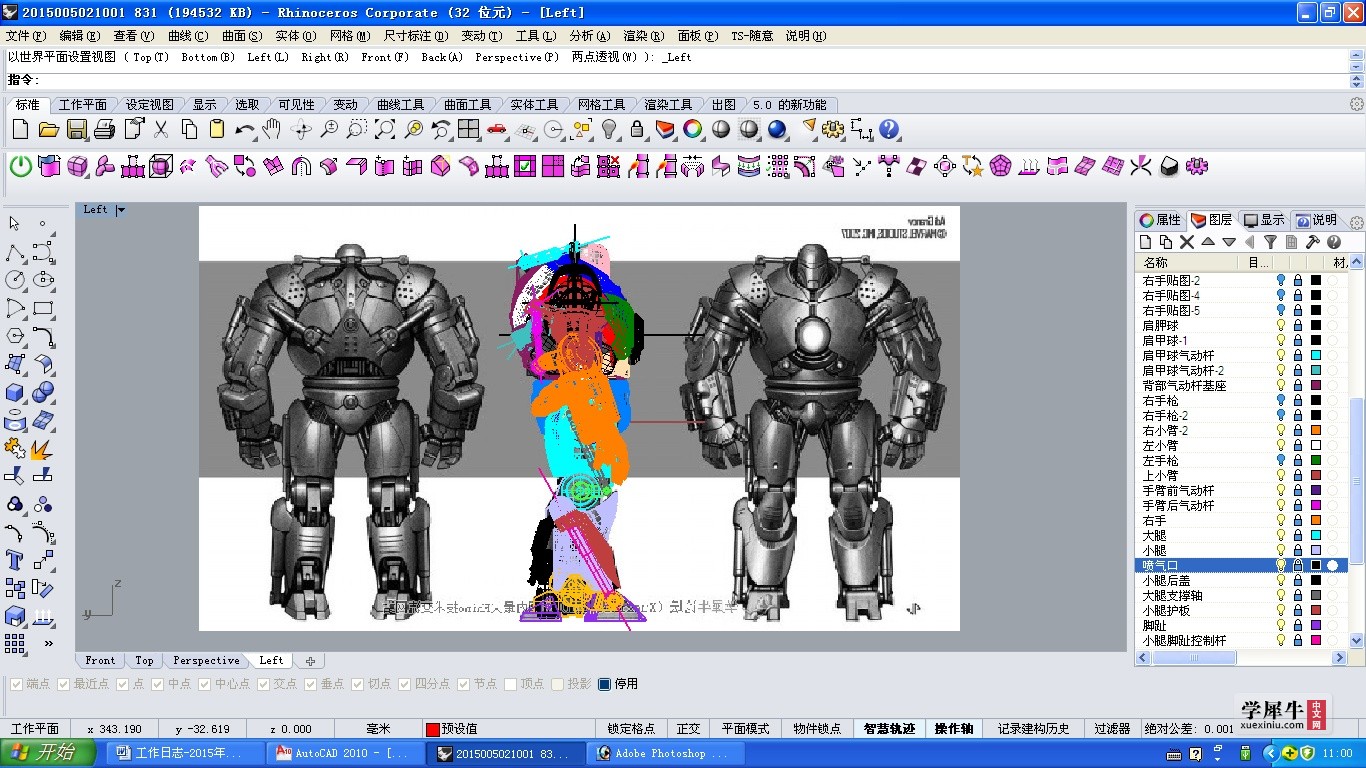Click the delete layer X icon
1366x768 pixels.
click(1187, 242)
